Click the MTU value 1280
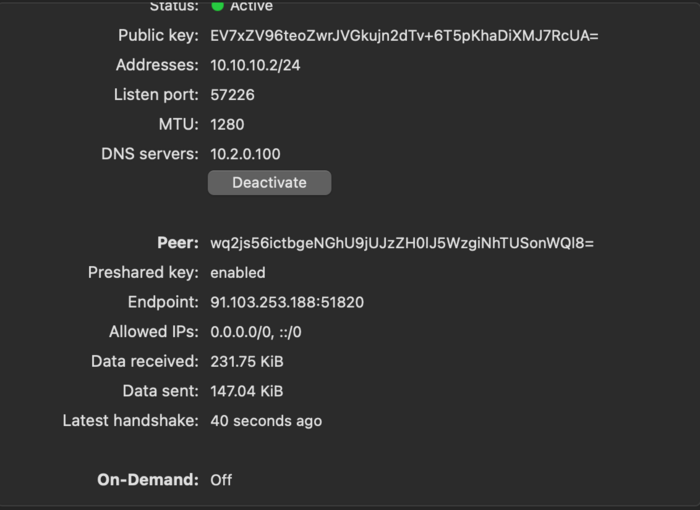The image size is (700, 510). click(x=227, y=125)
